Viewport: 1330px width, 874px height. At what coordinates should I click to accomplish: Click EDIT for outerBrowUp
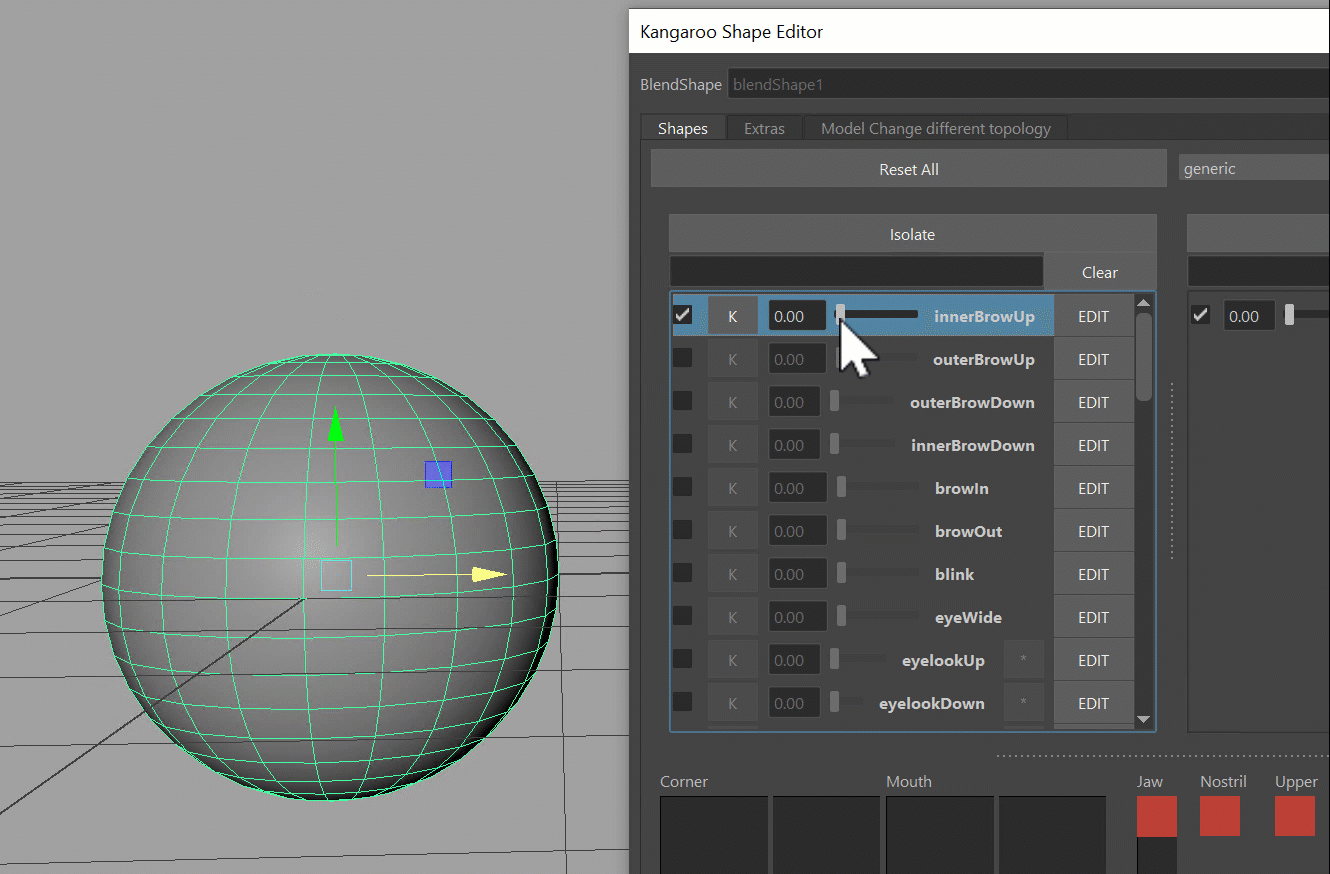(x=1094, y=359)
